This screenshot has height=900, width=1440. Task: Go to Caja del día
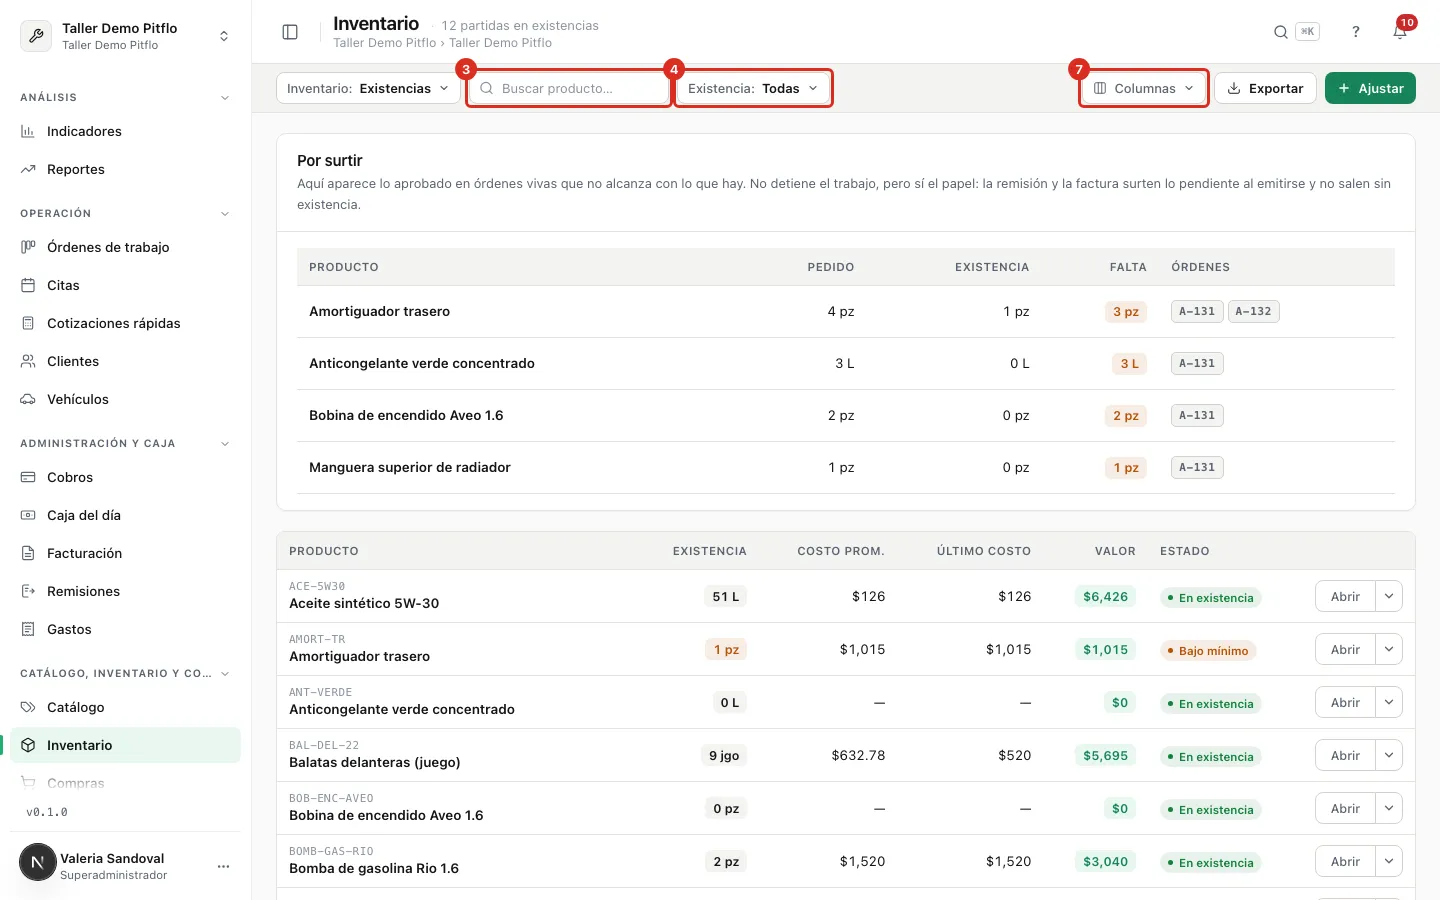pyautogui.click(x=125, y=515)
